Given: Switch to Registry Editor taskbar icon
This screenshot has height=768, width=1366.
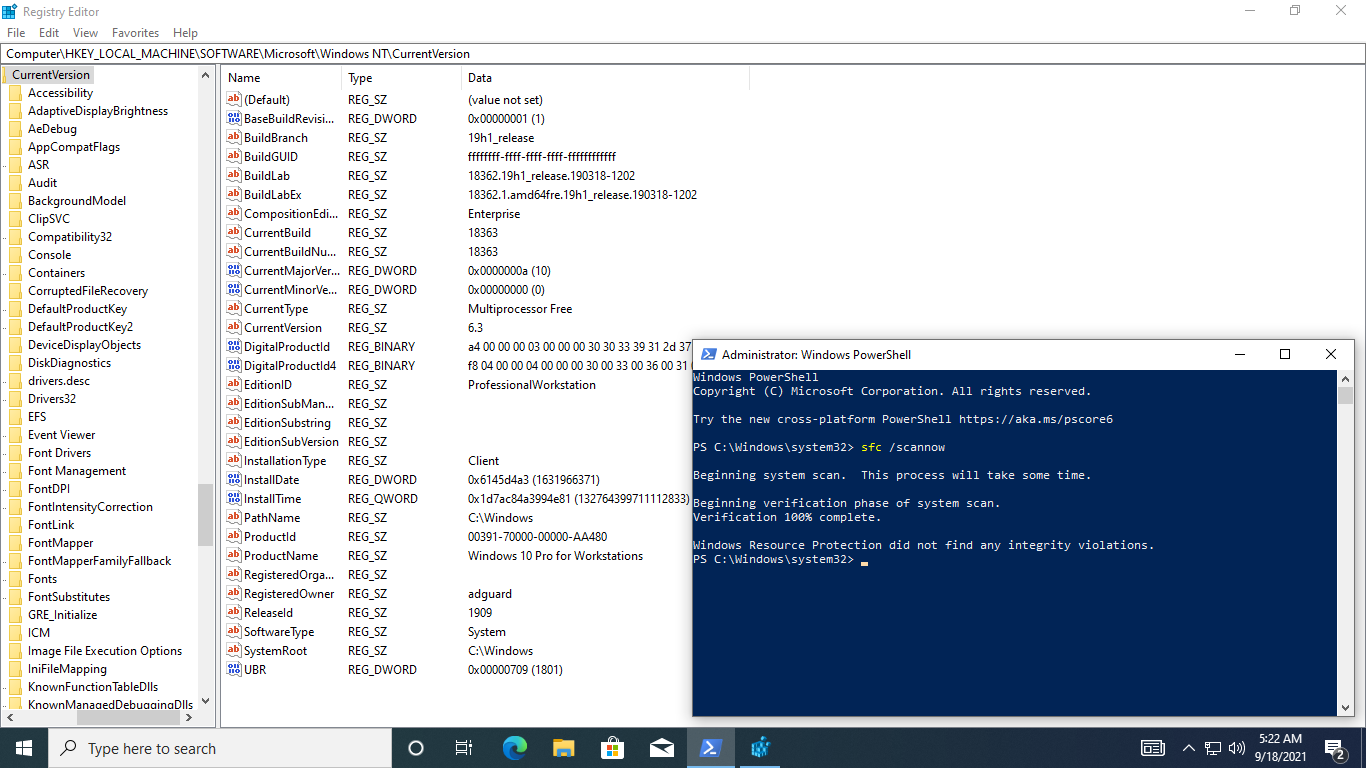Looking at the screenshot, I should (760, 748).
